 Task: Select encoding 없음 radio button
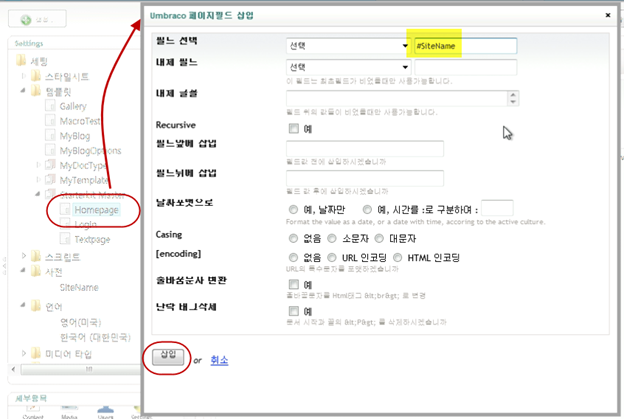(293, 257)
